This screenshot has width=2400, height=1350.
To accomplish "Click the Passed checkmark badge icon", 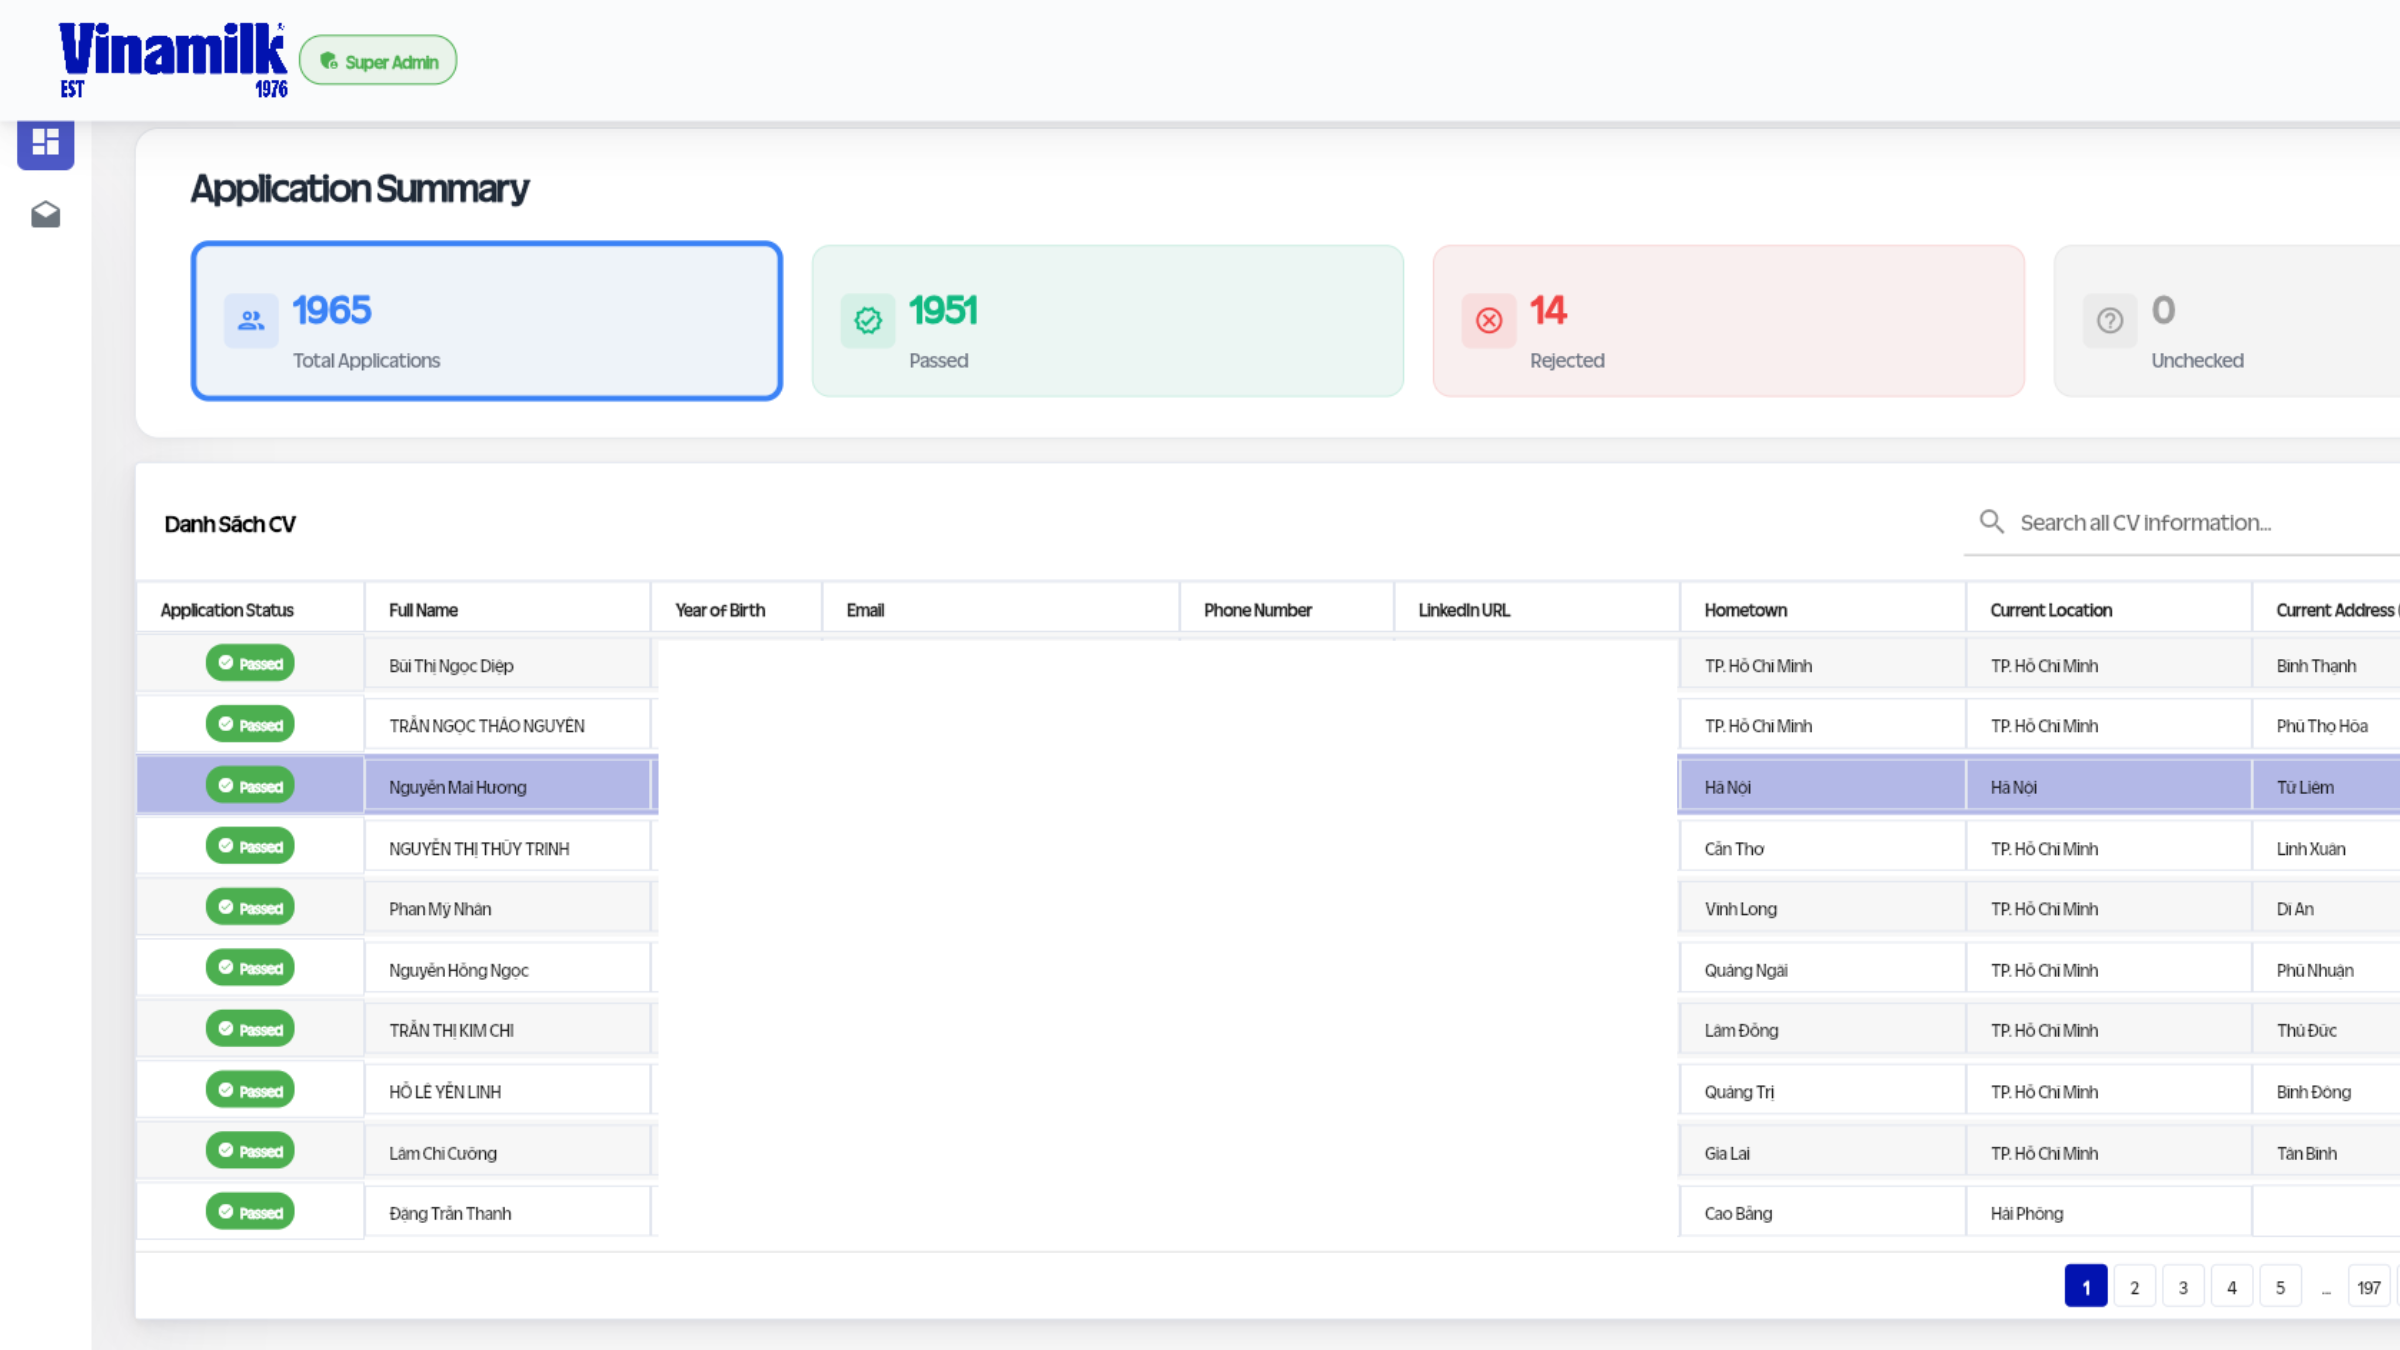I will (867, 320).
